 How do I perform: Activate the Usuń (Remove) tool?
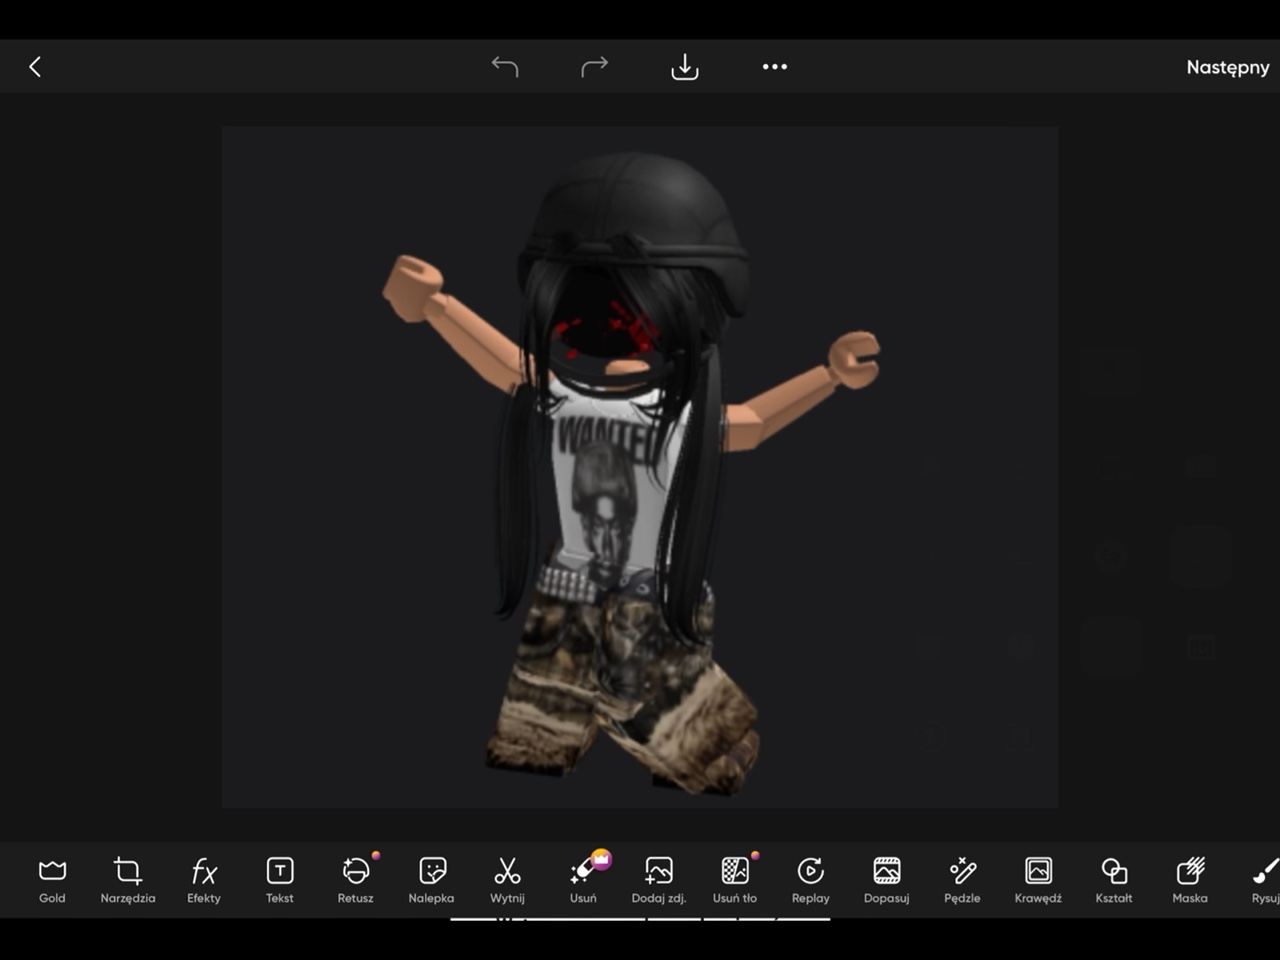(x=583, y=878)
